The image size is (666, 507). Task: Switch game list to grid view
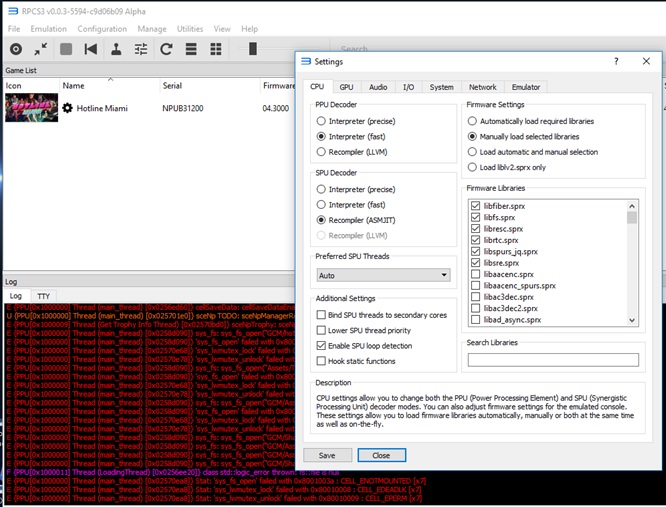click(x=216, y=49)
